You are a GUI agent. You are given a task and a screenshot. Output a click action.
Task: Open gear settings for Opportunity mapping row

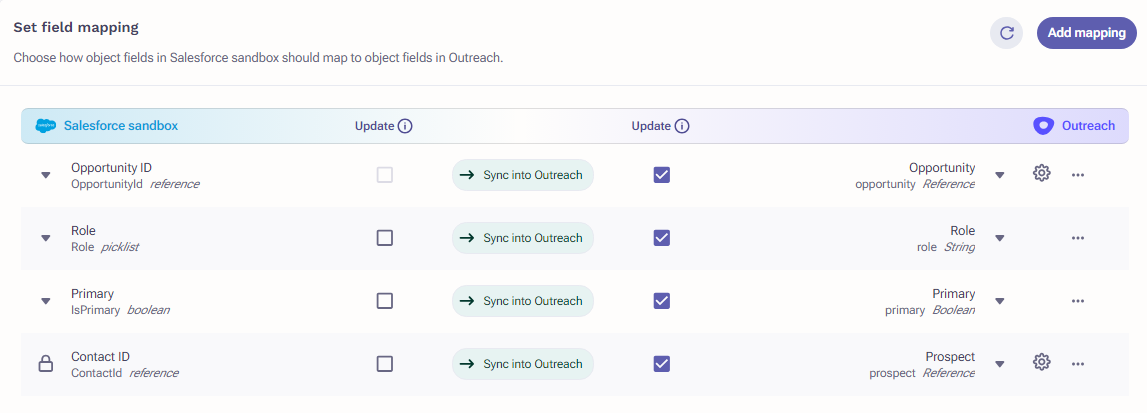(1042, 174)
